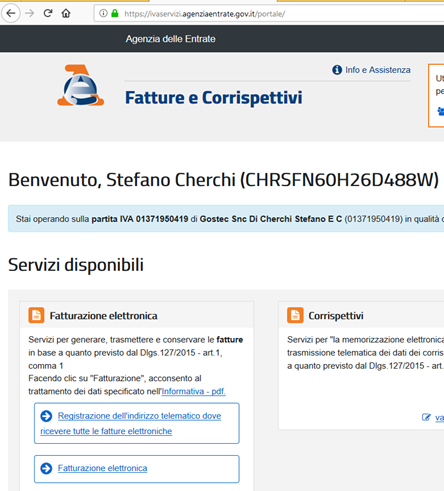Go to the browser home page icon
Screen dimensions: 444x491
[66, 13]
